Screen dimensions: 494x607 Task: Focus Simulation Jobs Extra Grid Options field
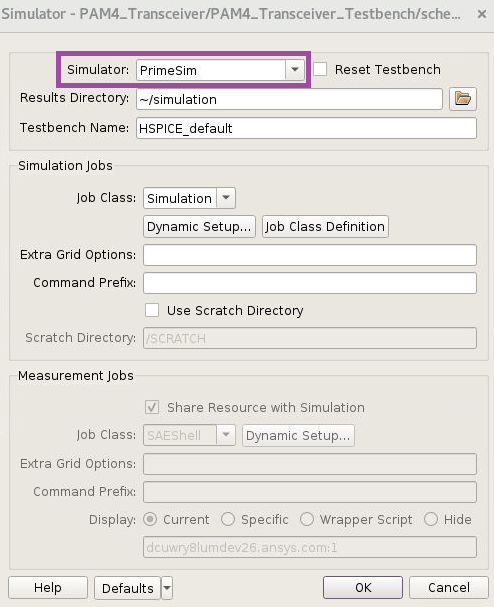point(310,255)
